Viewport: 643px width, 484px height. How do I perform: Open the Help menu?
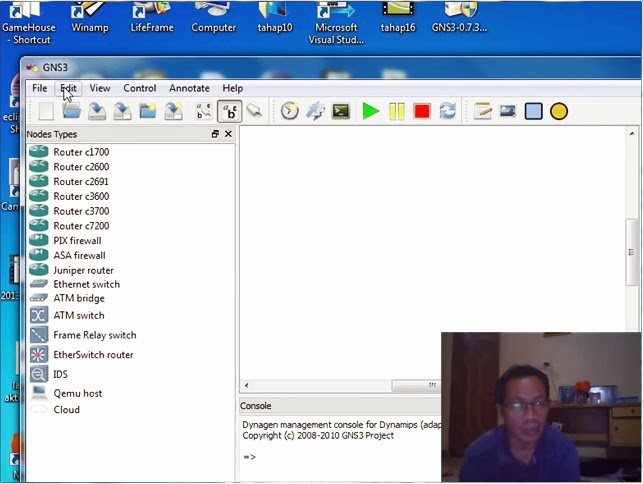233,88
